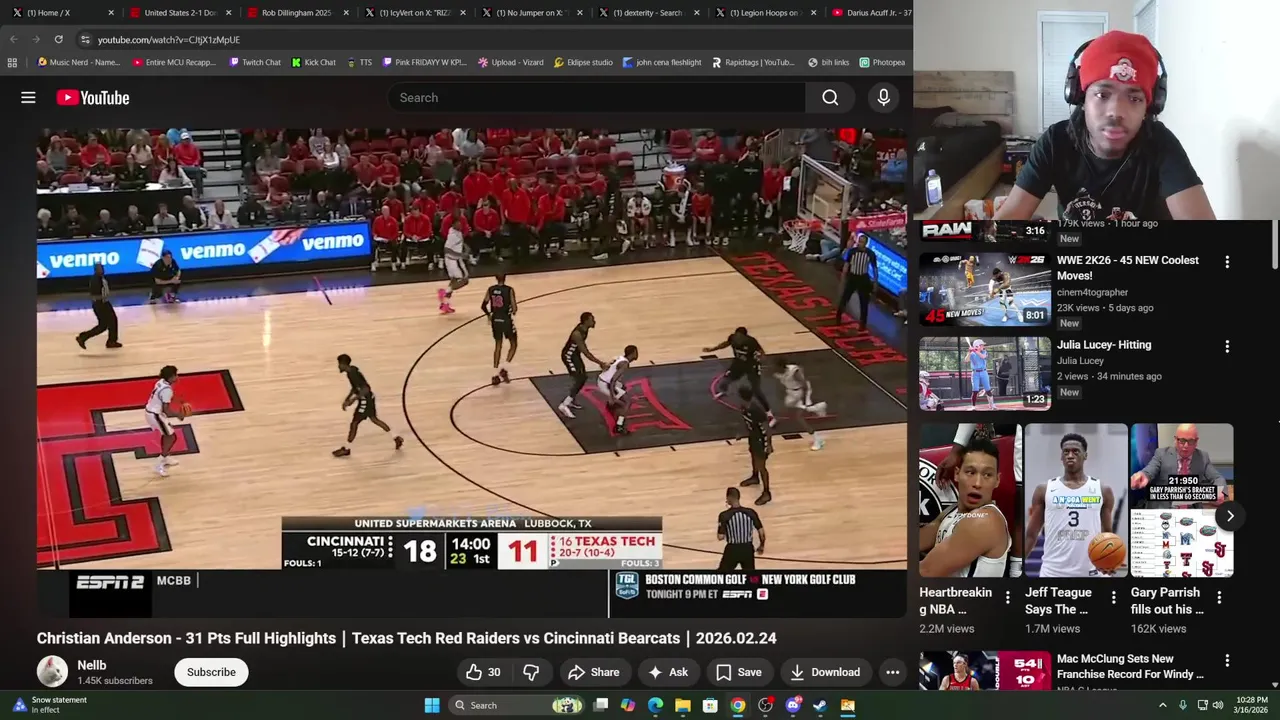Open options for Heartbreaking NBA short

1007,597
